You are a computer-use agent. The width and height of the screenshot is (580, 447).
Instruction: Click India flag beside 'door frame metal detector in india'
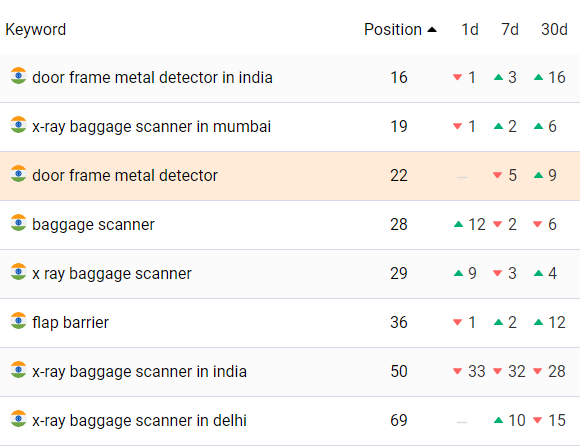tap(18, 76)
